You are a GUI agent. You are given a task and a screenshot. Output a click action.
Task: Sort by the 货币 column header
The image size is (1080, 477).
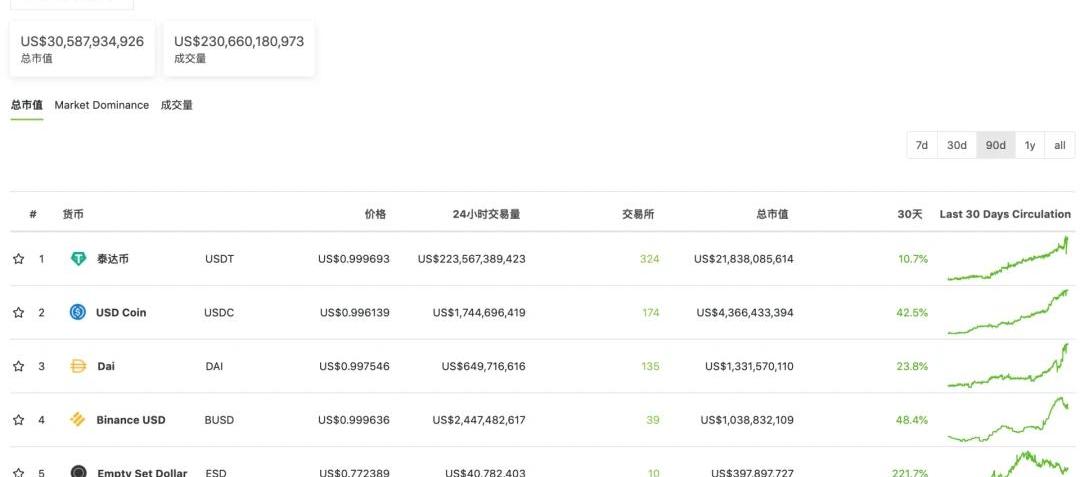click(73, 214)
